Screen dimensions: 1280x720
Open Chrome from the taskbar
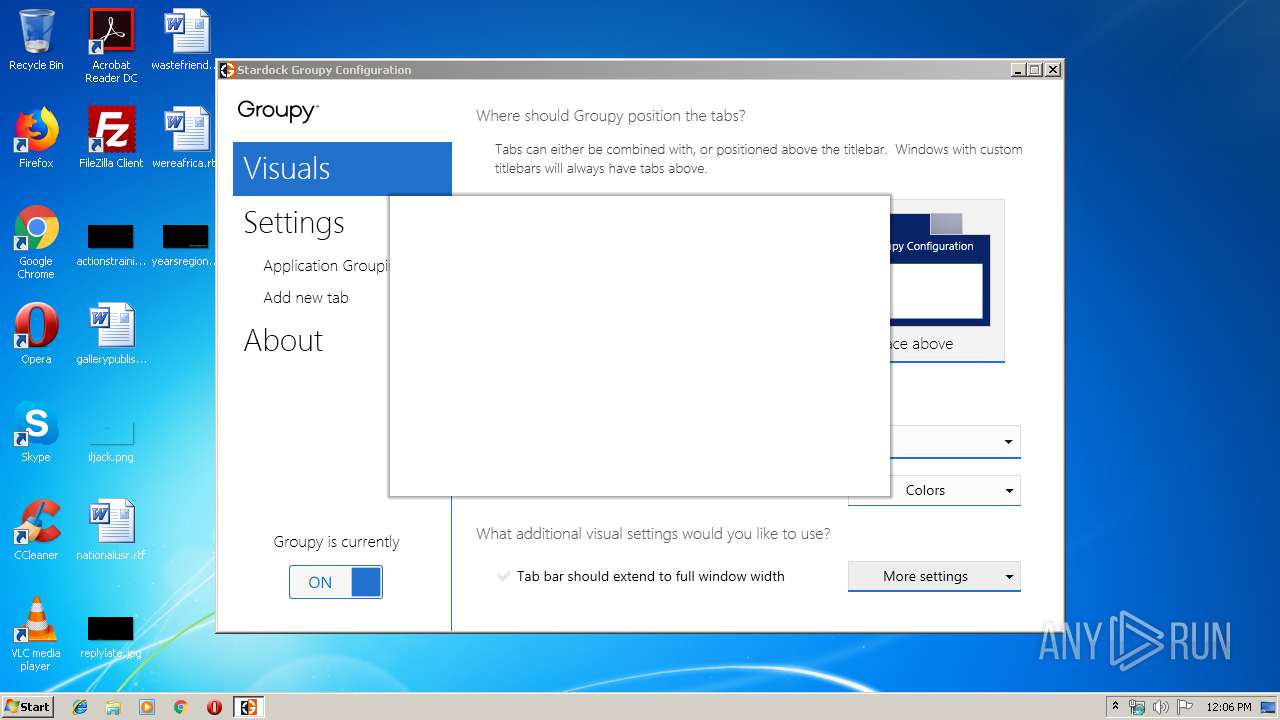(x=180, y=707)
